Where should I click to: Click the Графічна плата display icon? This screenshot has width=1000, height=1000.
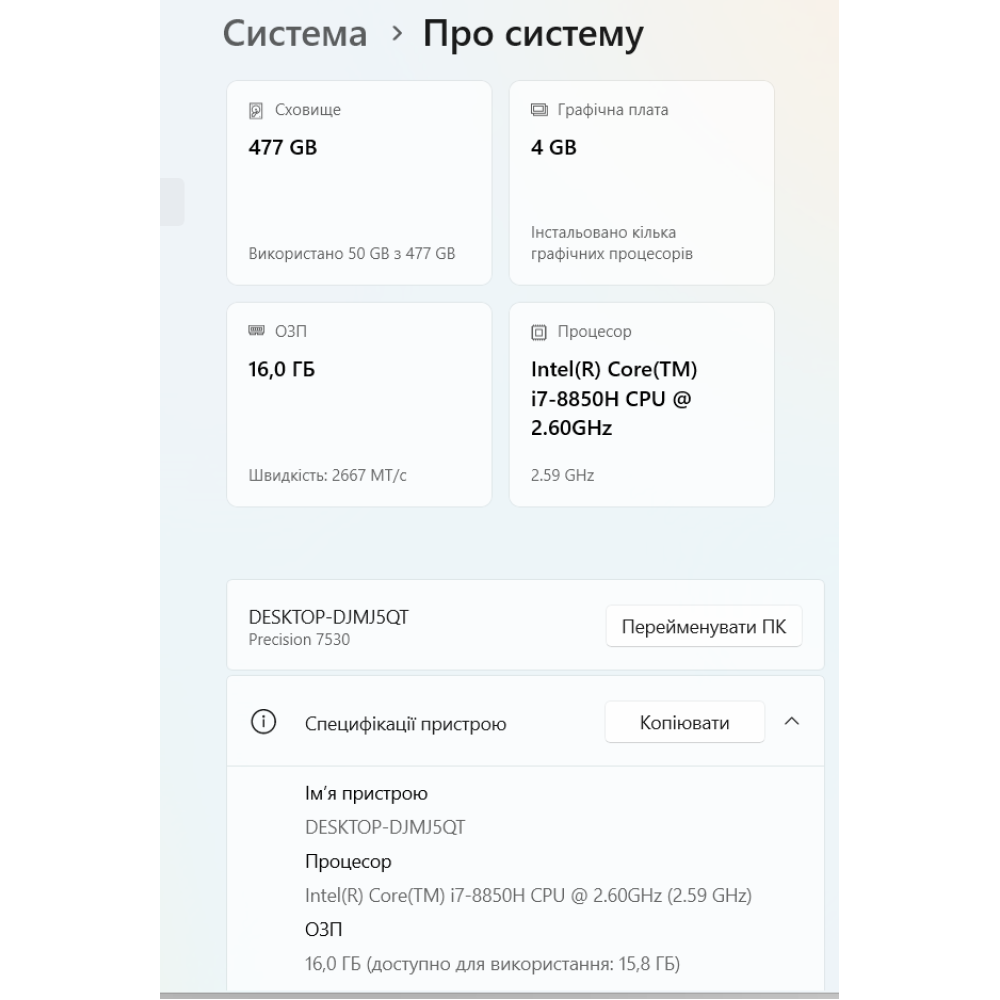(x=539, y=110)
